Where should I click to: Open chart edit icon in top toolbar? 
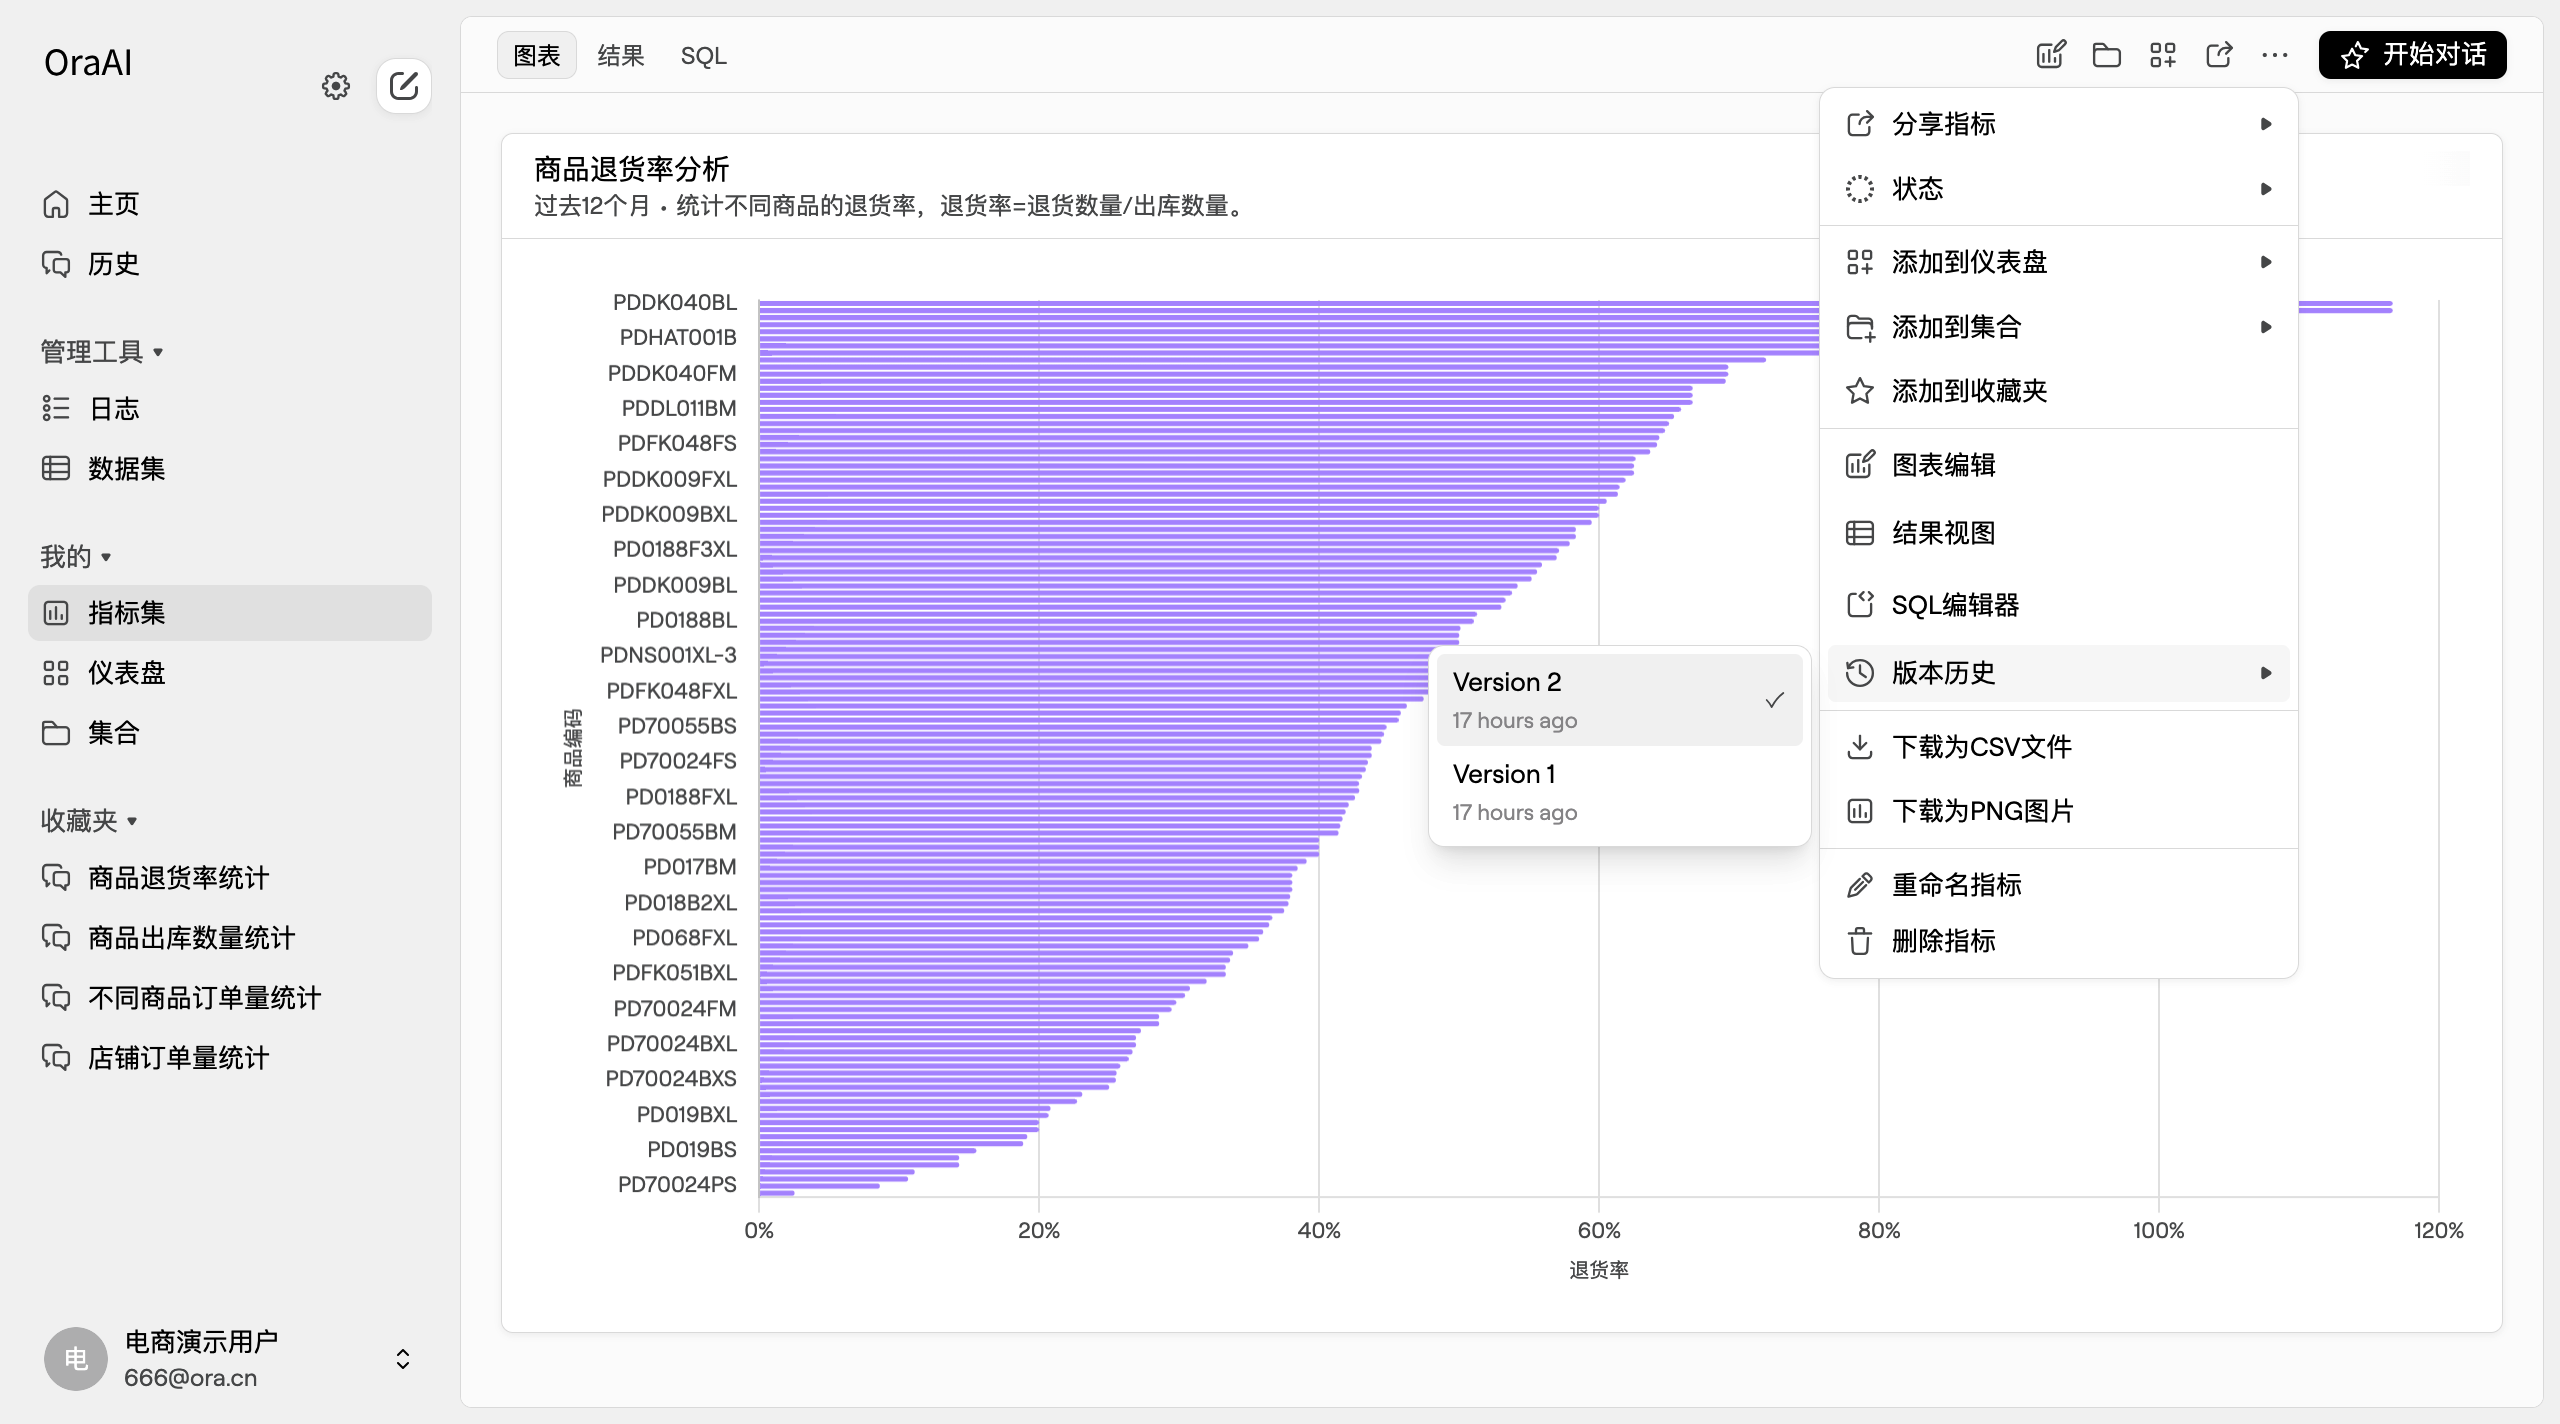click(2050, 55)
